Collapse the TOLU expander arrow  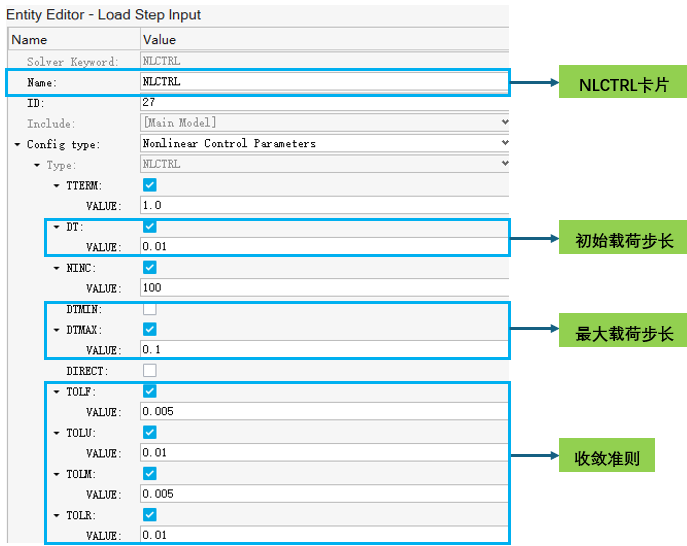(x=57, y=433)
